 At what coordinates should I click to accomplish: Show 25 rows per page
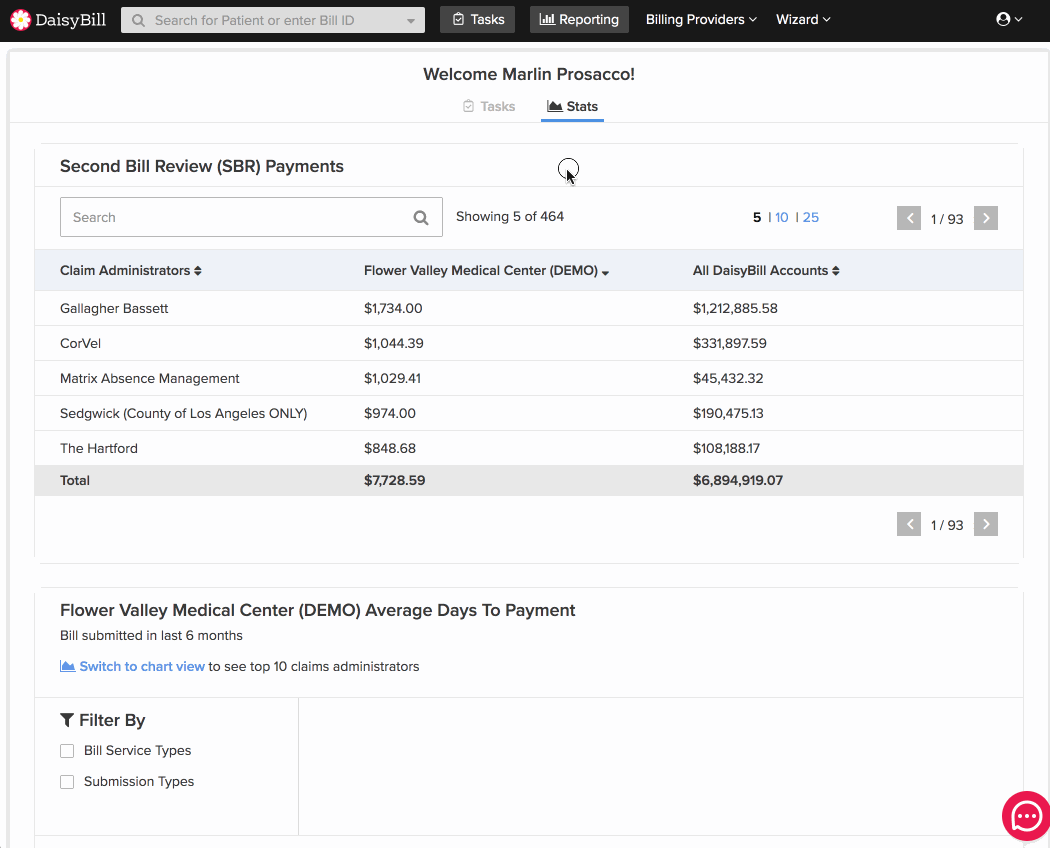(810, 217)
